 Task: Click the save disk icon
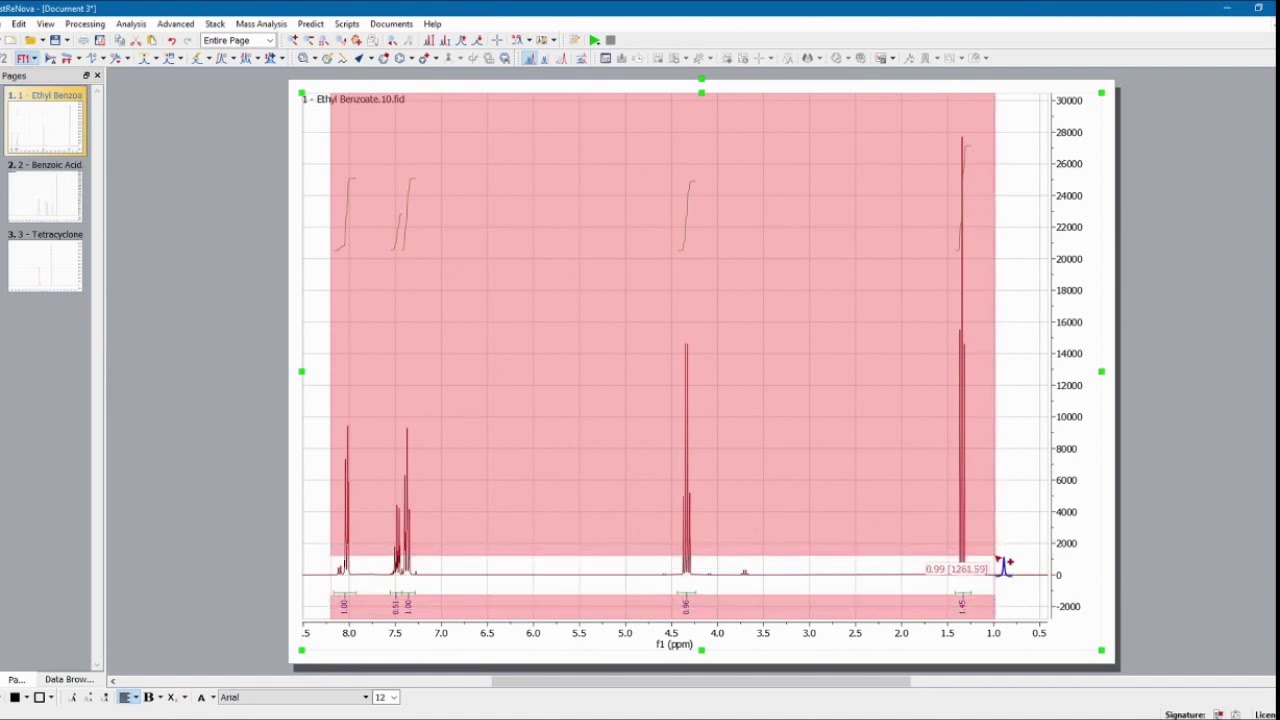coord(55,40)
